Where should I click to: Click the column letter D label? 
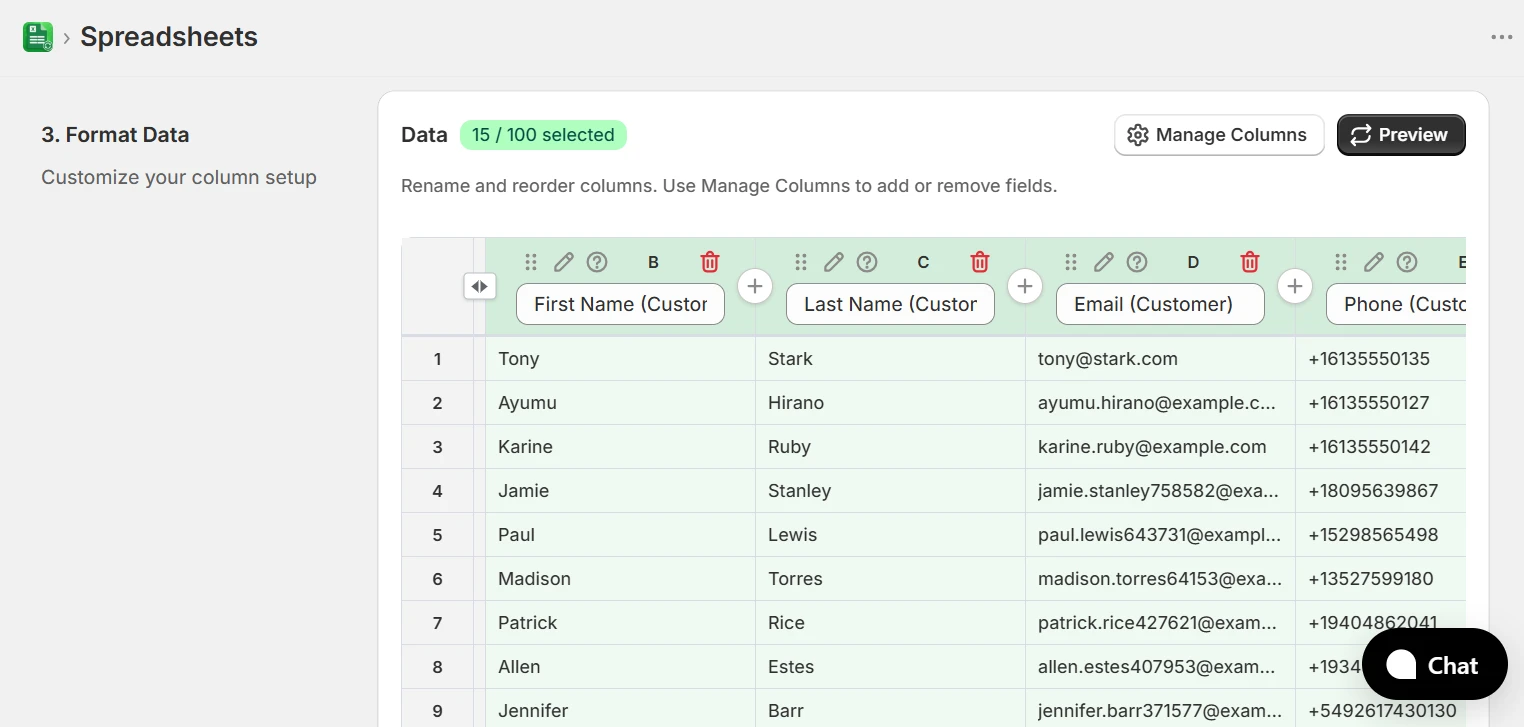pos(1193,262)
